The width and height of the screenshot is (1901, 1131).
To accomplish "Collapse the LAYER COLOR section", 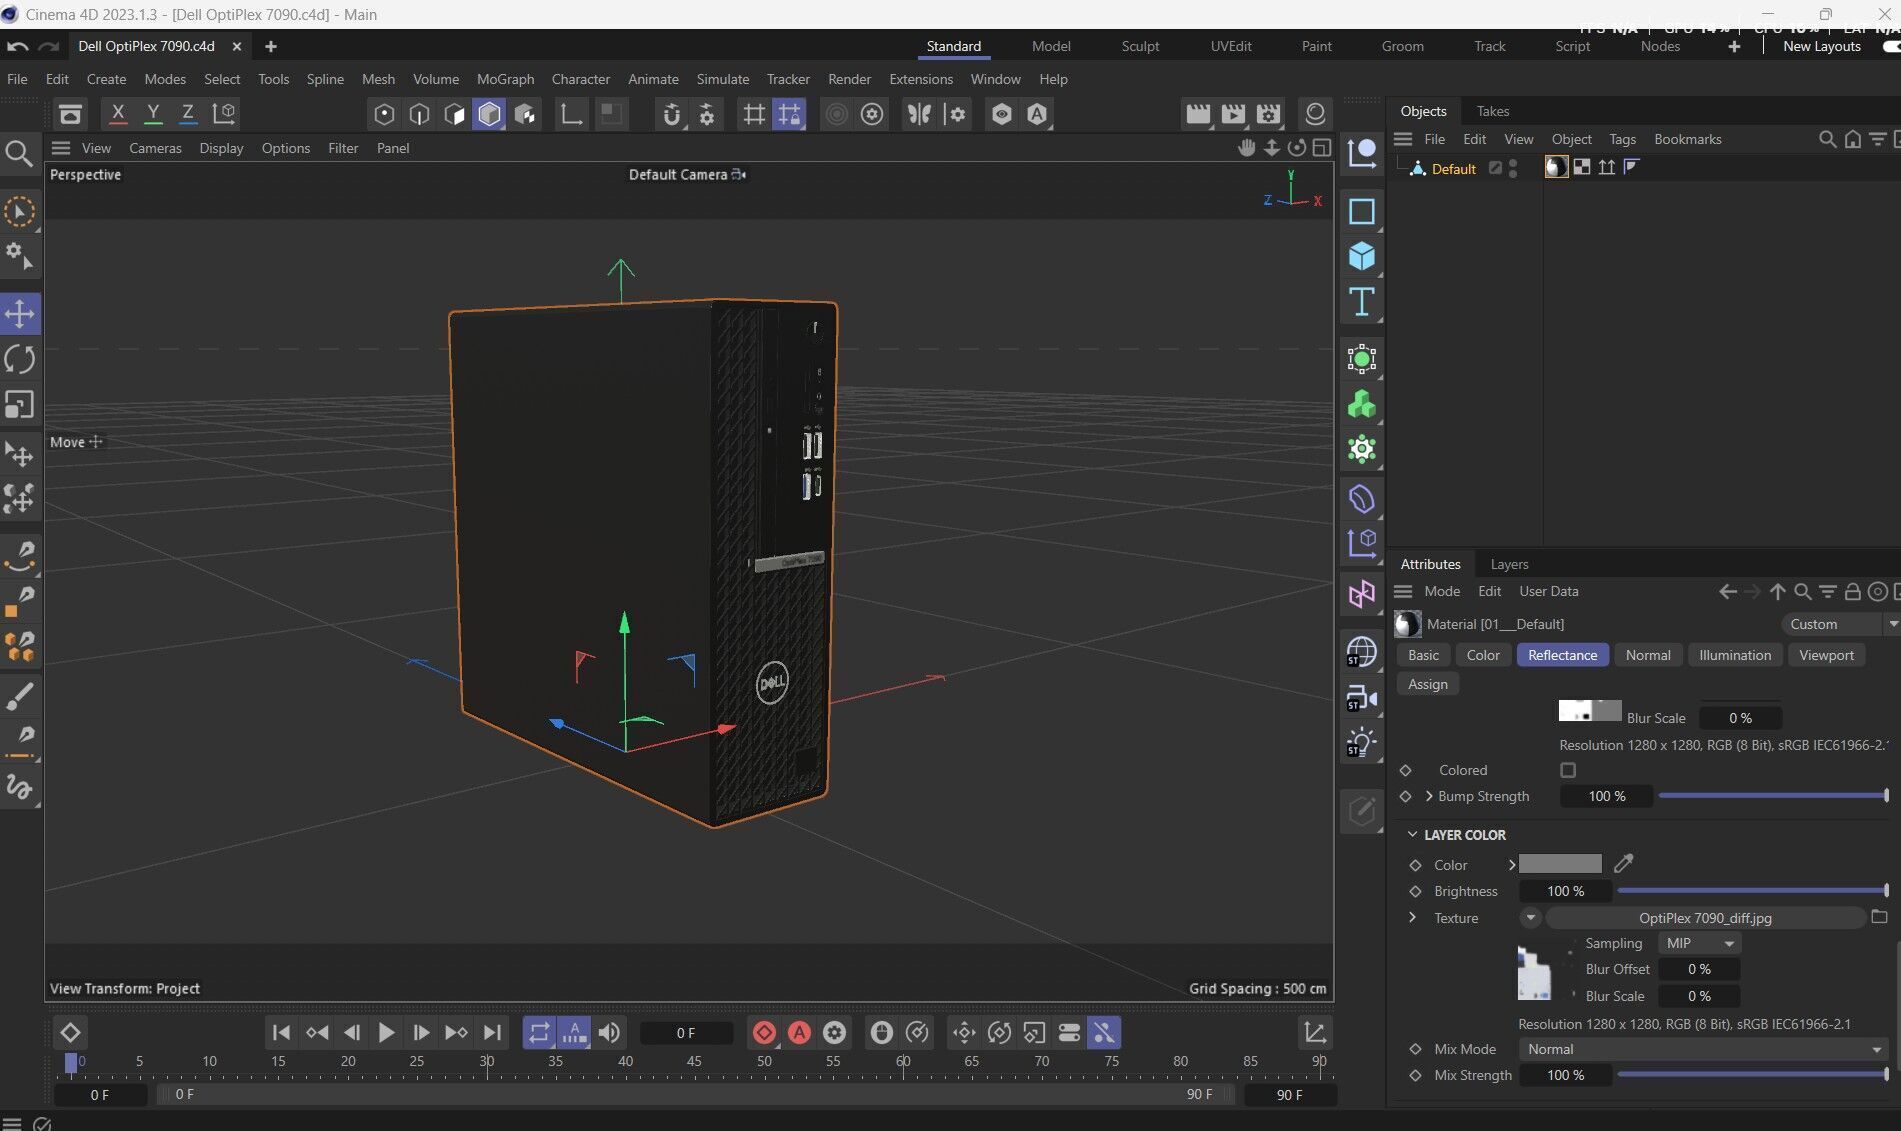I will (1412, 834).
